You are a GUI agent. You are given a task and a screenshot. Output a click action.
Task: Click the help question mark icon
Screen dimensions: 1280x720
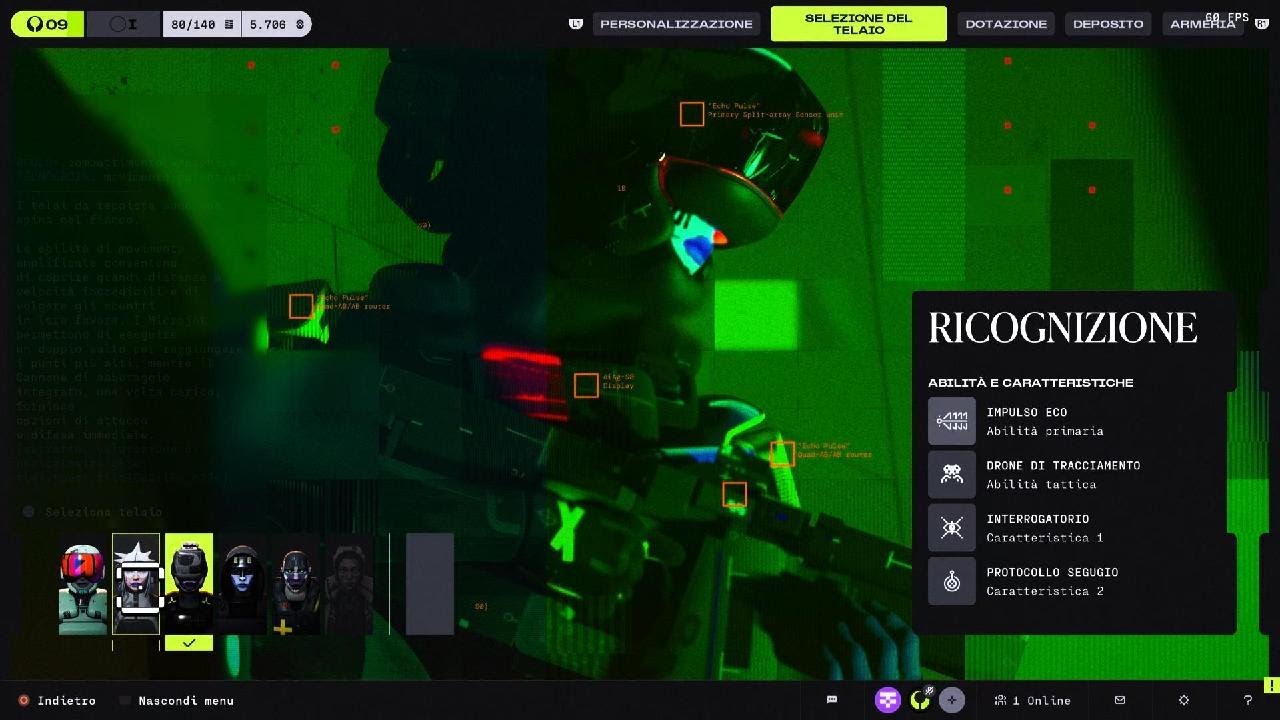[x=1247, y=700]
